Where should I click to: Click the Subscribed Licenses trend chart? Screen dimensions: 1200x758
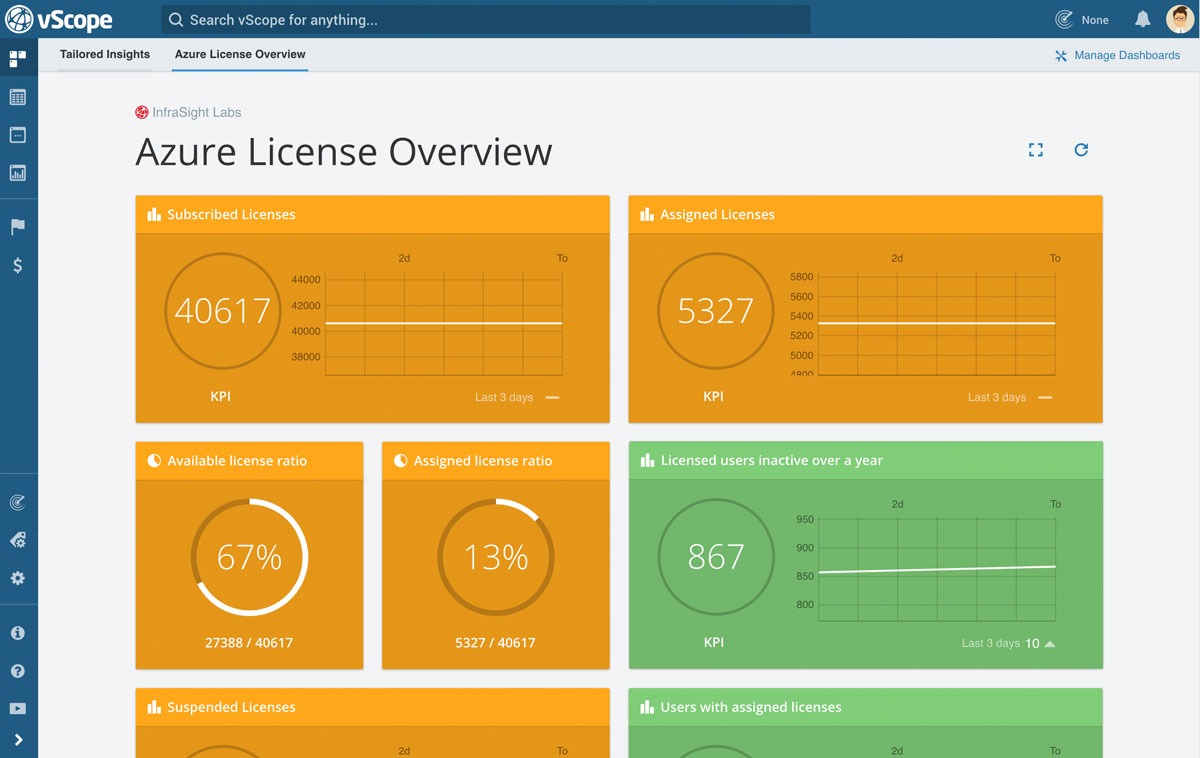click(x=444, y=323)
